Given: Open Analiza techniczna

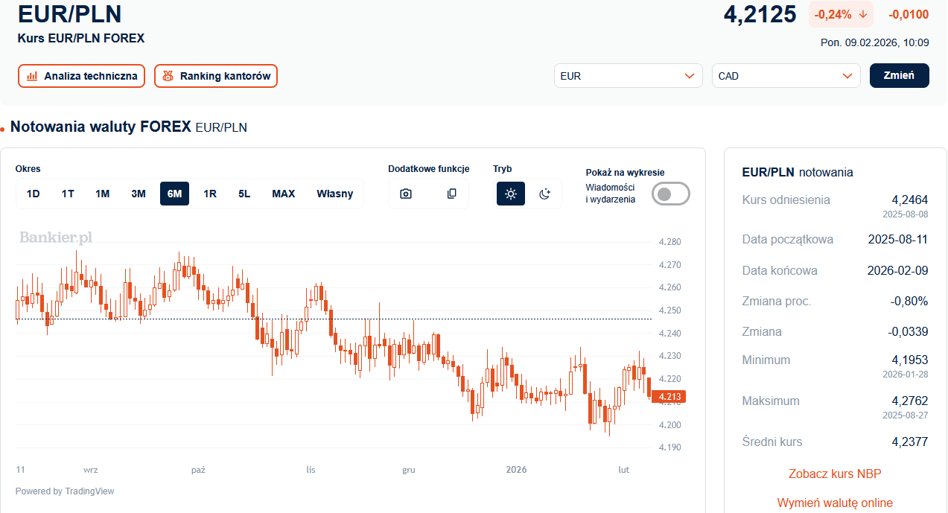Looking at the screenshot, I should pyautogui.click(x=82, y=76).
